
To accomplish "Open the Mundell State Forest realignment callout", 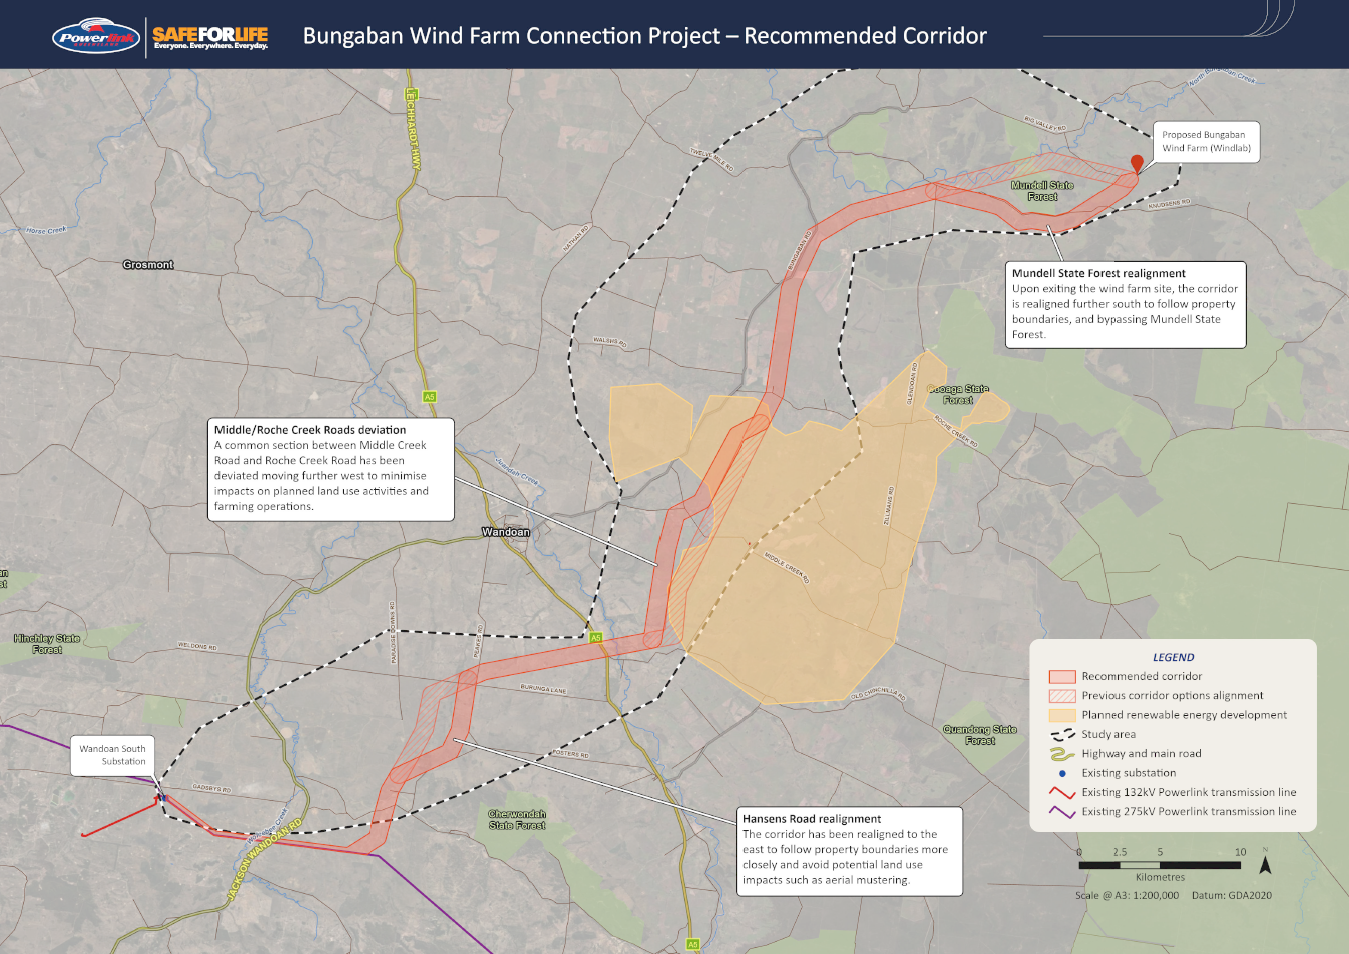I will (x=1125, y=304).
